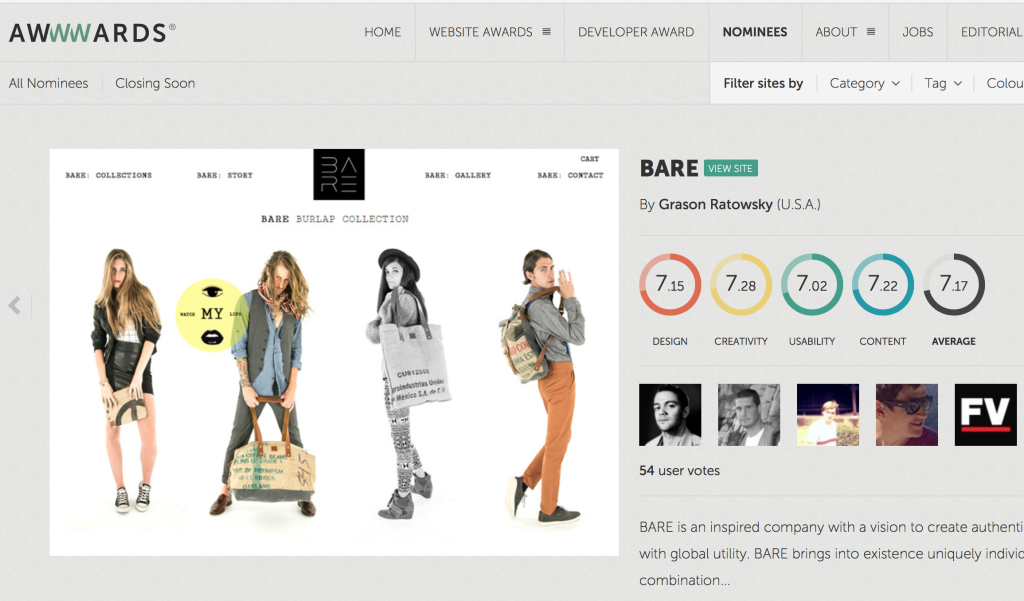
Task: Expand the Category filter dropdown
Action: click(x=865, y=83)
